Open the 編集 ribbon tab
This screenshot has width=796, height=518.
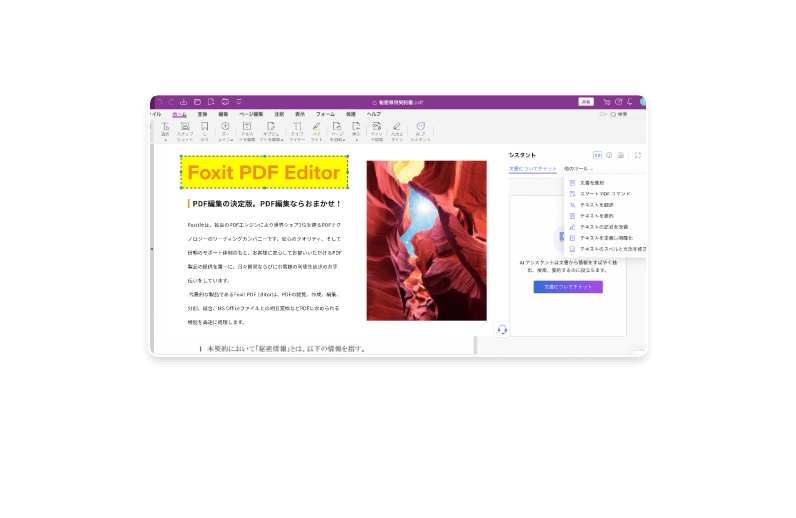click(223, 114)
